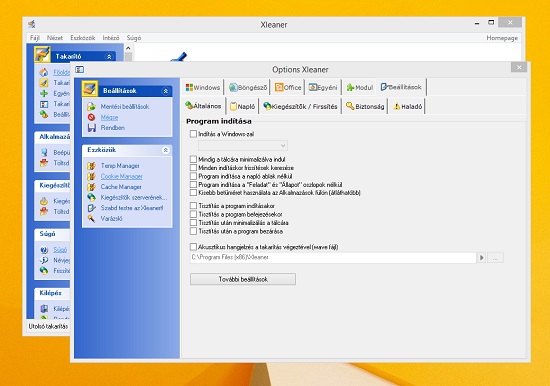Select the Haladó sub-tab
The image size is (550, 386).
407,106
